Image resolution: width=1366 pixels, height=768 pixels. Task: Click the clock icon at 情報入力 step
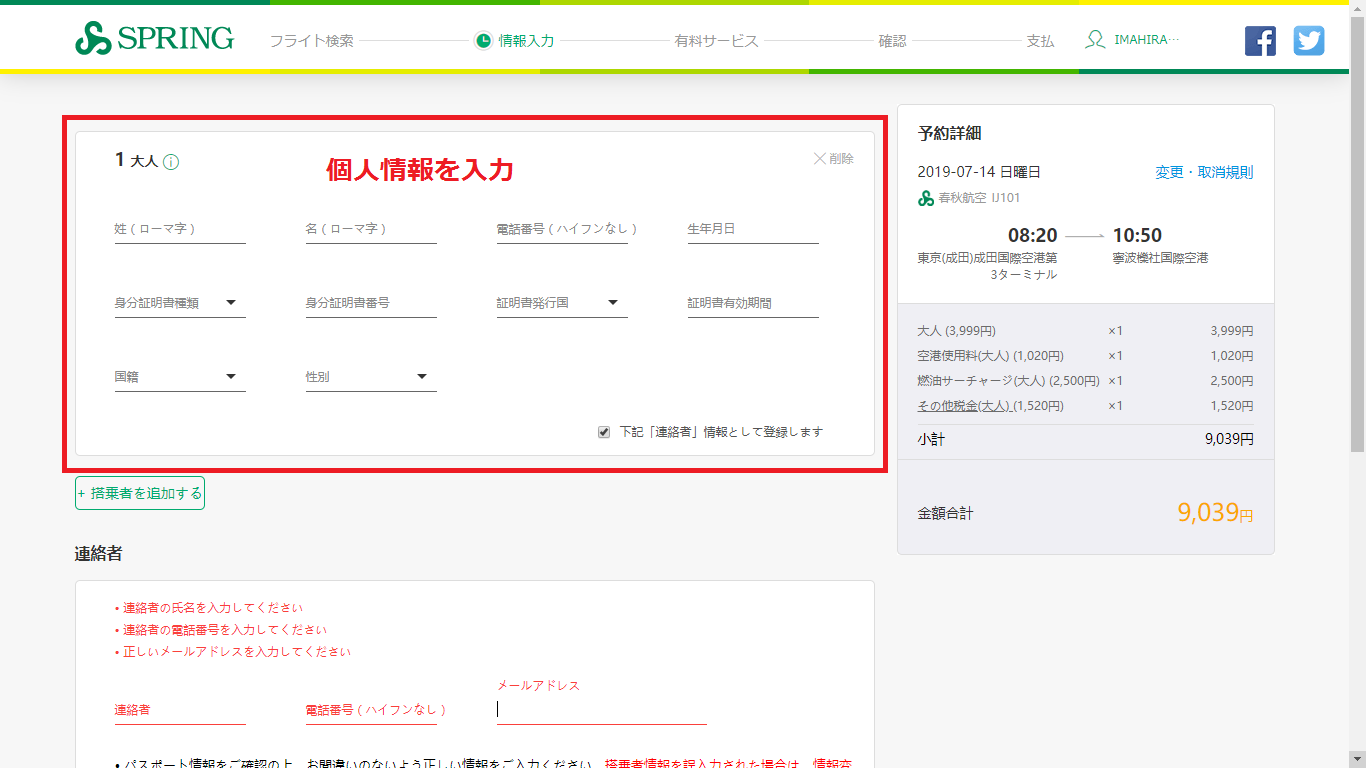(483, 41)
